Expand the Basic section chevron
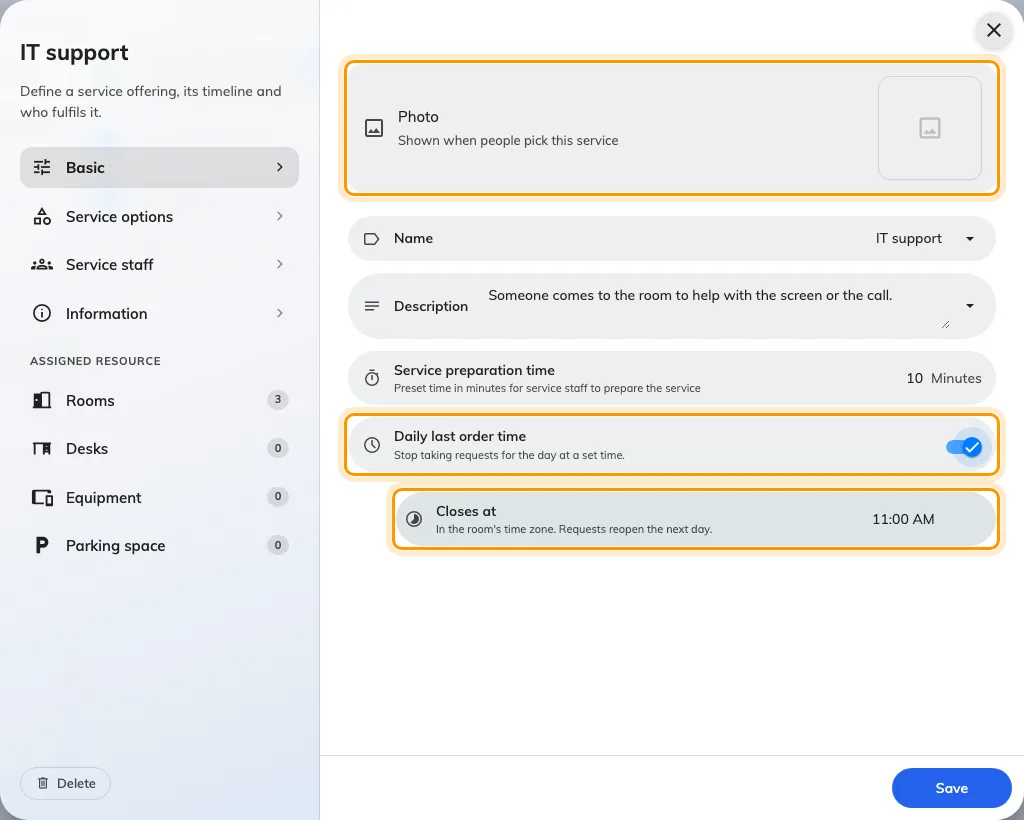This screenshot has height=820, width=1024. (280, 167)
